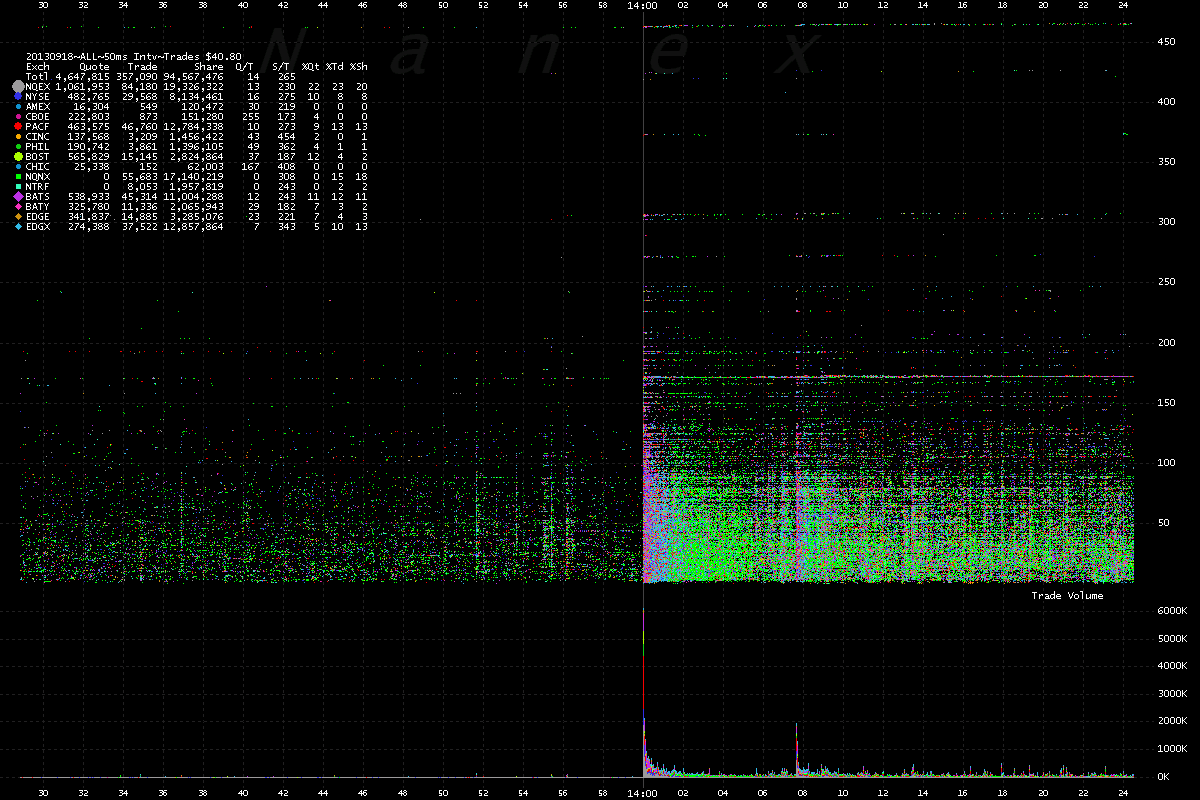Image resolution: width=1200 pixels, height=800 pixels.
Task: Click EDGX share value '12,857,864'
Action: [x=193, y=226]
